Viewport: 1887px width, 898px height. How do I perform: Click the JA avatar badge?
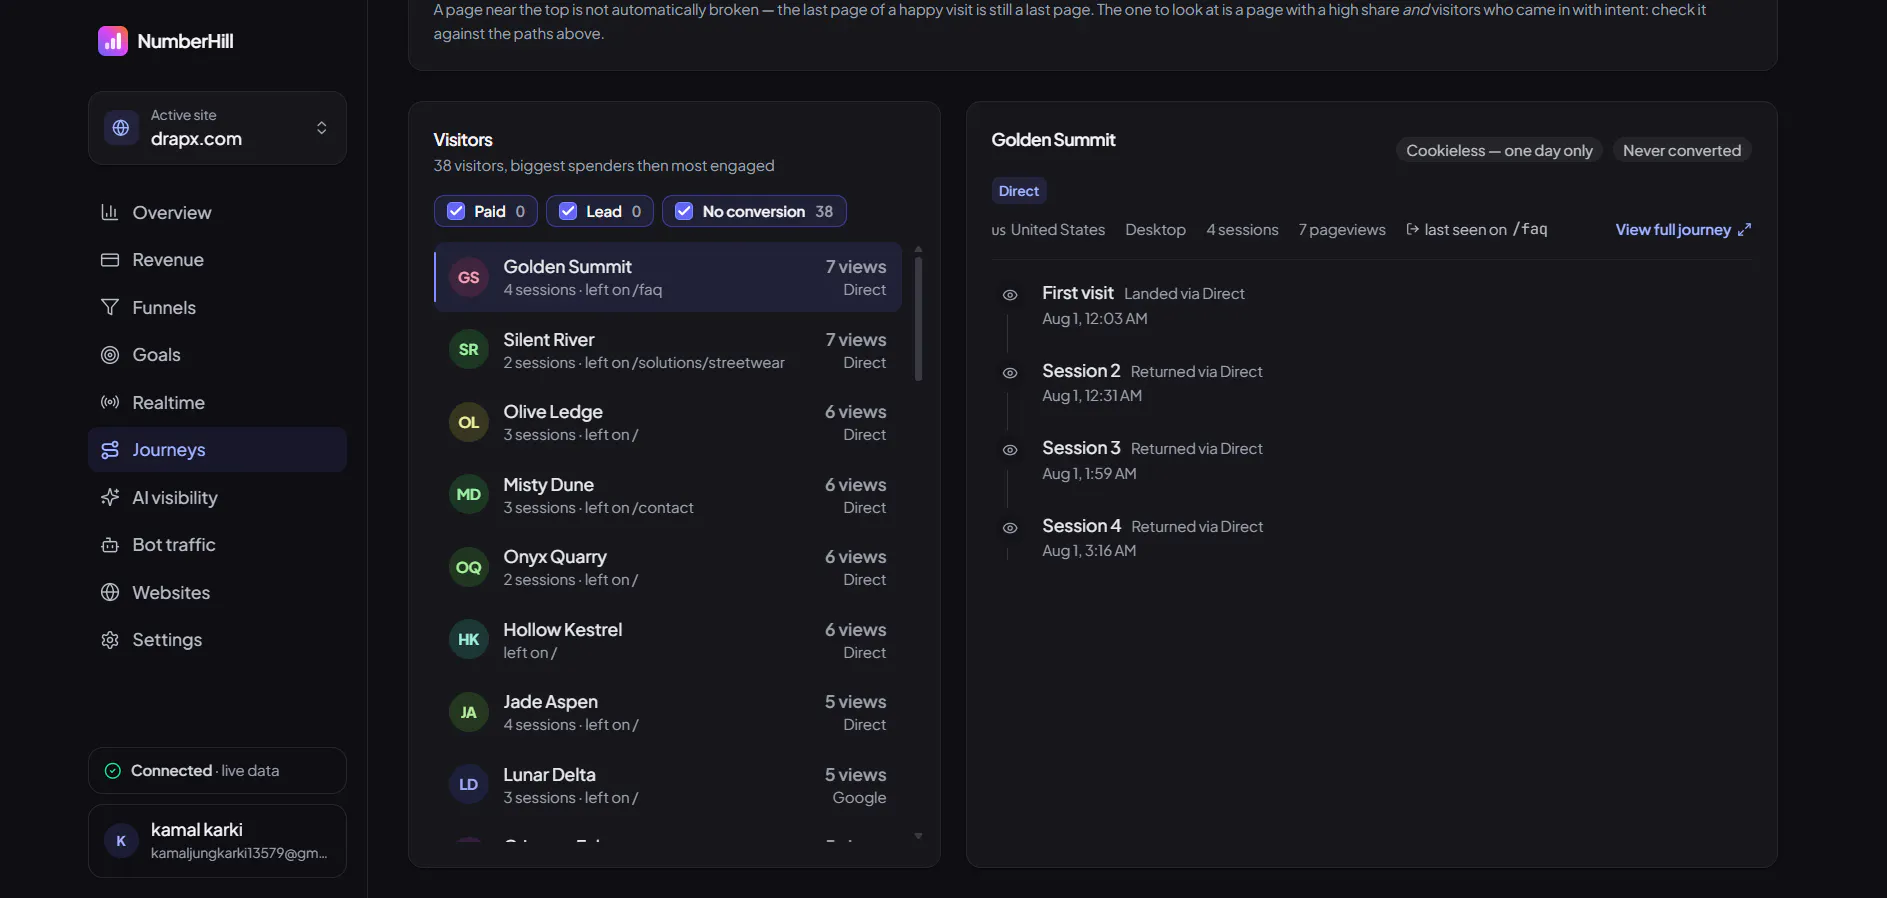point(469,712)
